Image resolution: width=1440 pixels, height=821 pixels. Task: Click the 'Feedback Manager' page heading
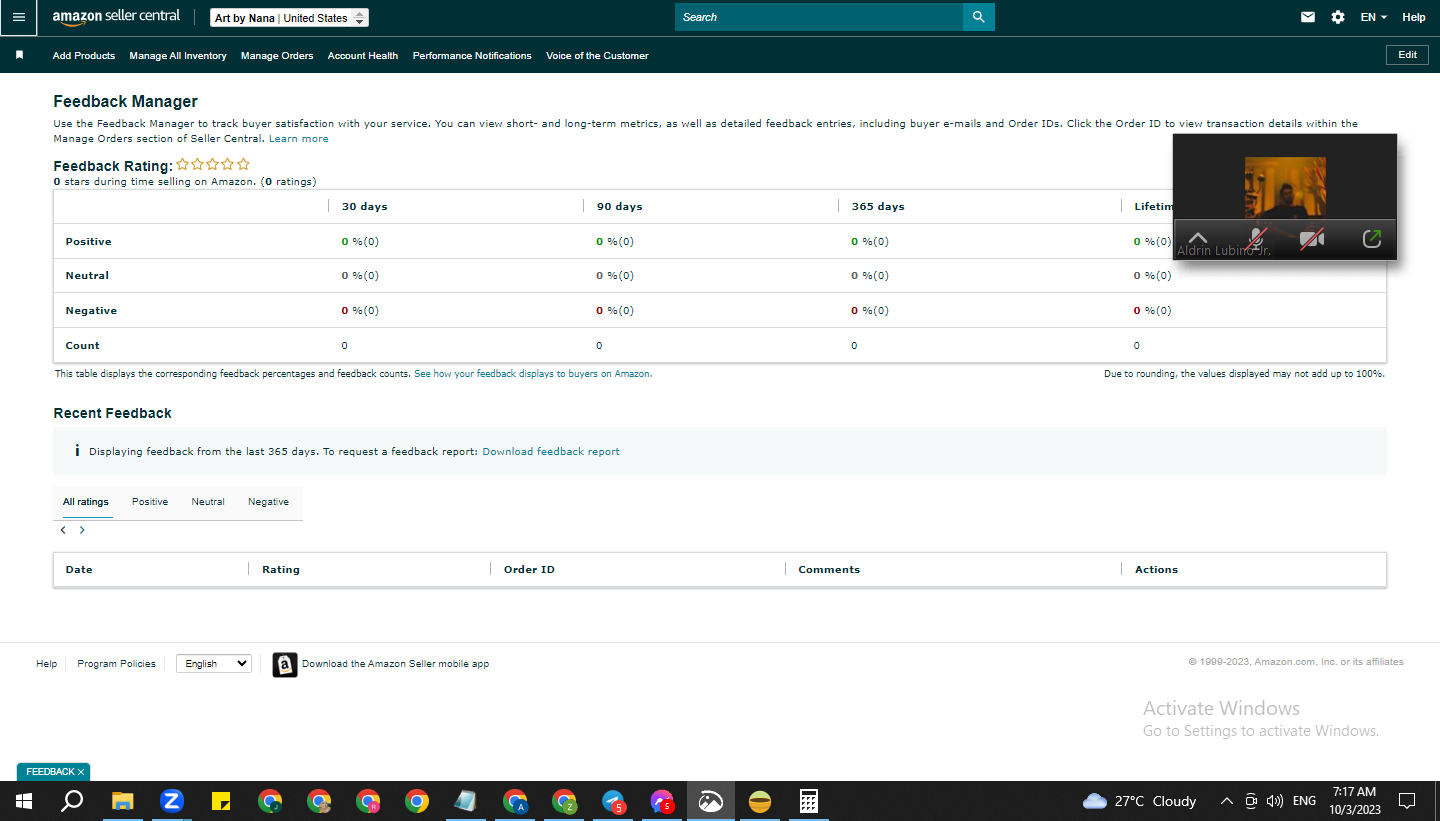click(x=126, y=101)
